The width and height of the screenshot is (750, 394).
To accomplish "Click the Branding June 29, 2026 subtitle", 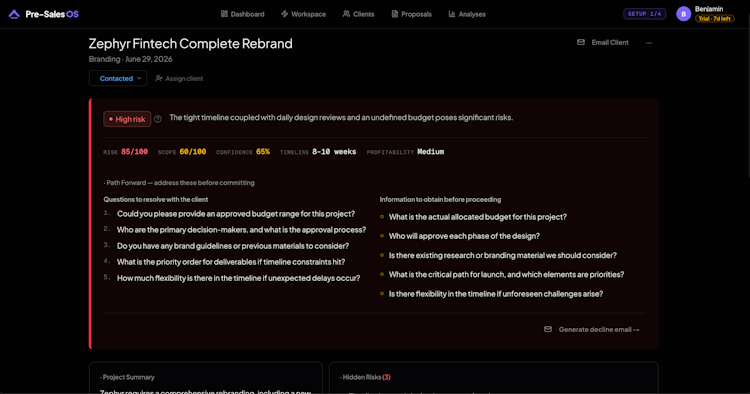I will point(131,59).
